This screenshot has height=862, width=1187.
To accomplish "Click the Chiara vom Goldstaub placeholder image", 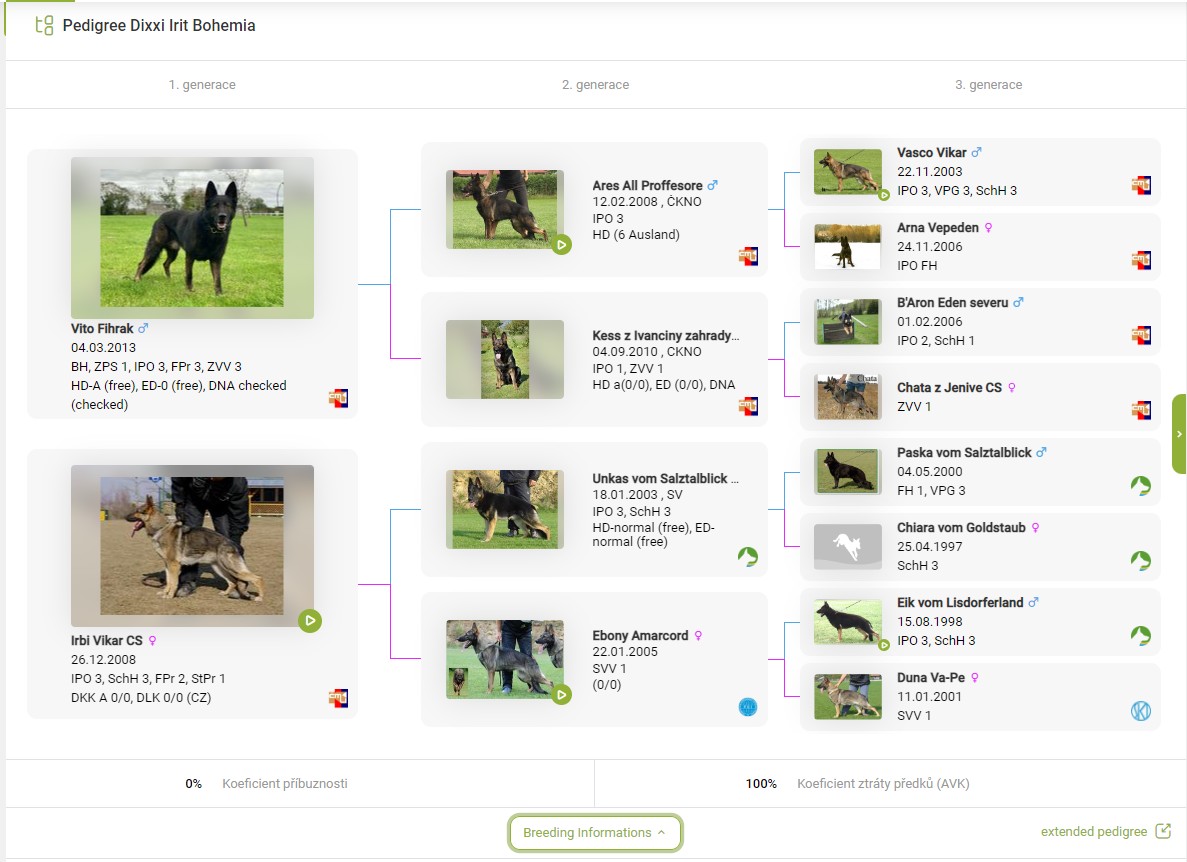I will (x=848, y=546).
